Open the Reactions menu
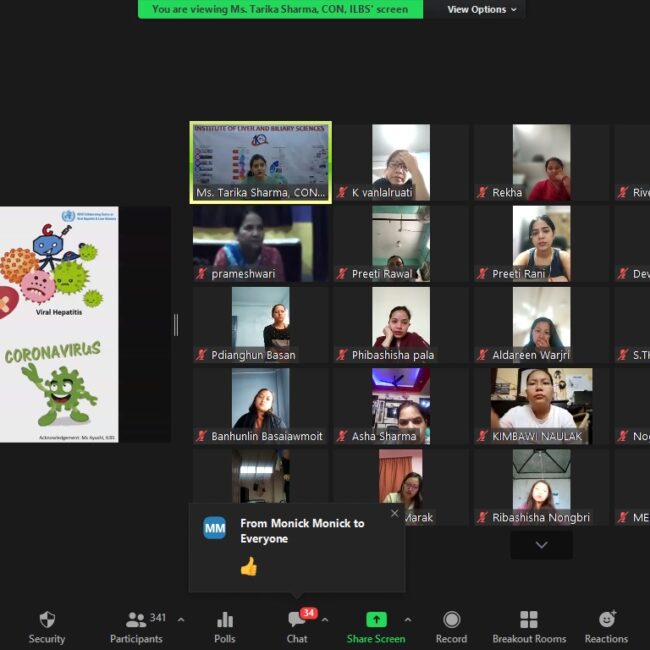 (x=606, y=620)
